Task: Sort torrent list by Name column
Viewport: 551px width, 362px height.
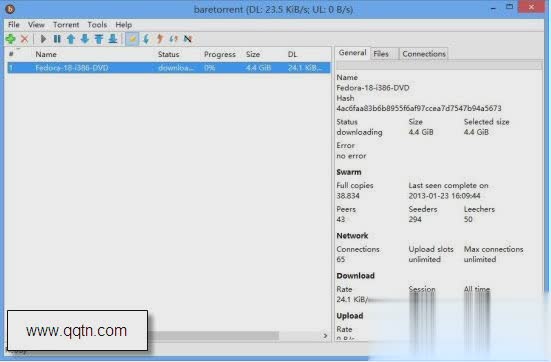Action: pyautogui.click(x=46, y=54)
